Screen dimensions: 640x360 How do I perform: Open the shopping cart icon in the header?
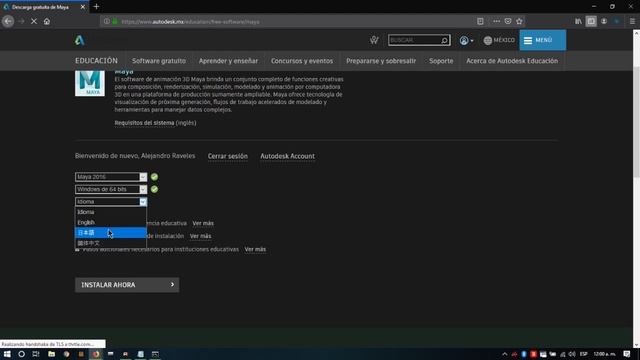tap(374, 40)
